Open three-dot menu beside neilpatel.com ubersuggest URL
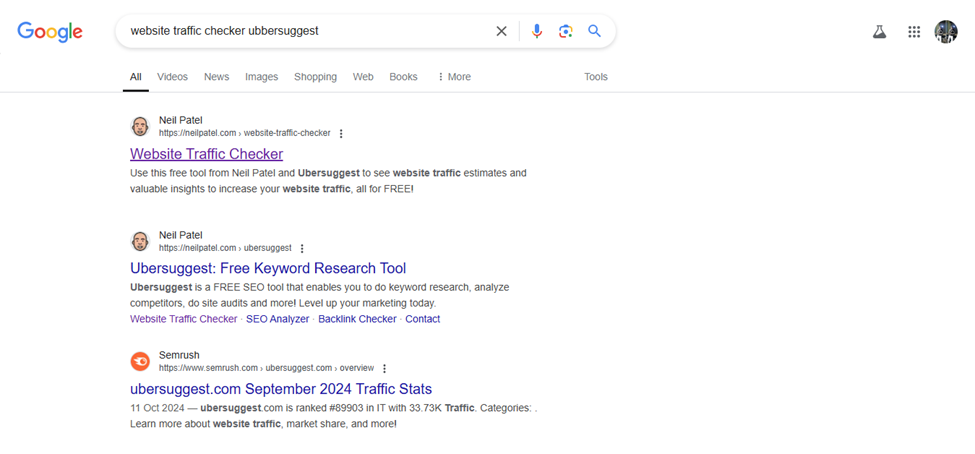Screen dimensions: 975x454 coord(302,248)
